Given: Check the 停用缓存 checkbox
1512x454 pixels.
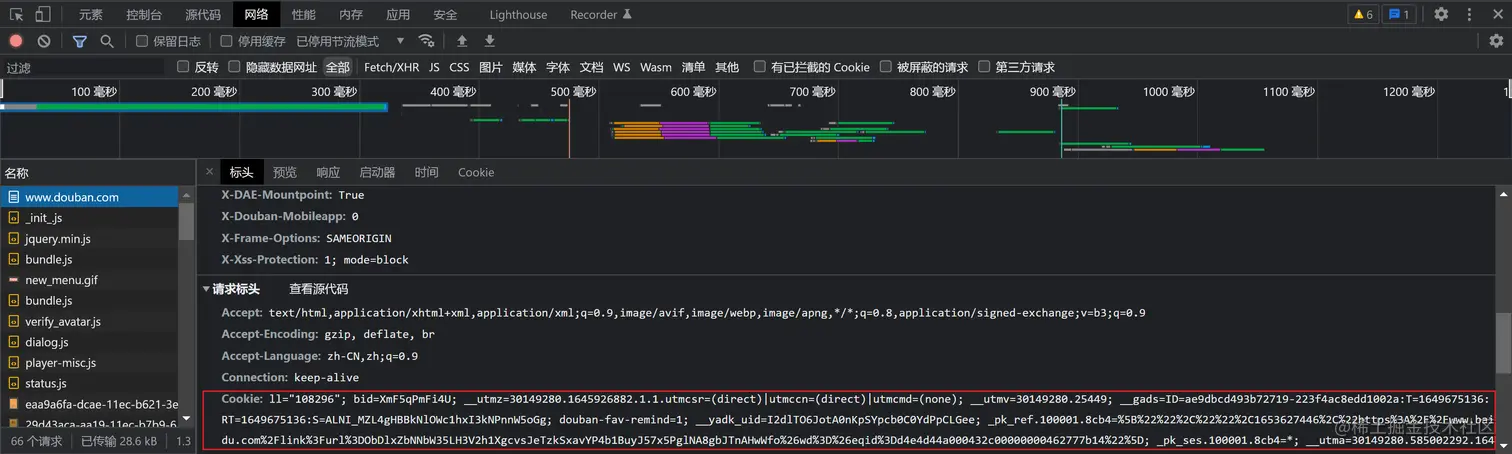Looking at the screenshot, I should coord(227,41).
